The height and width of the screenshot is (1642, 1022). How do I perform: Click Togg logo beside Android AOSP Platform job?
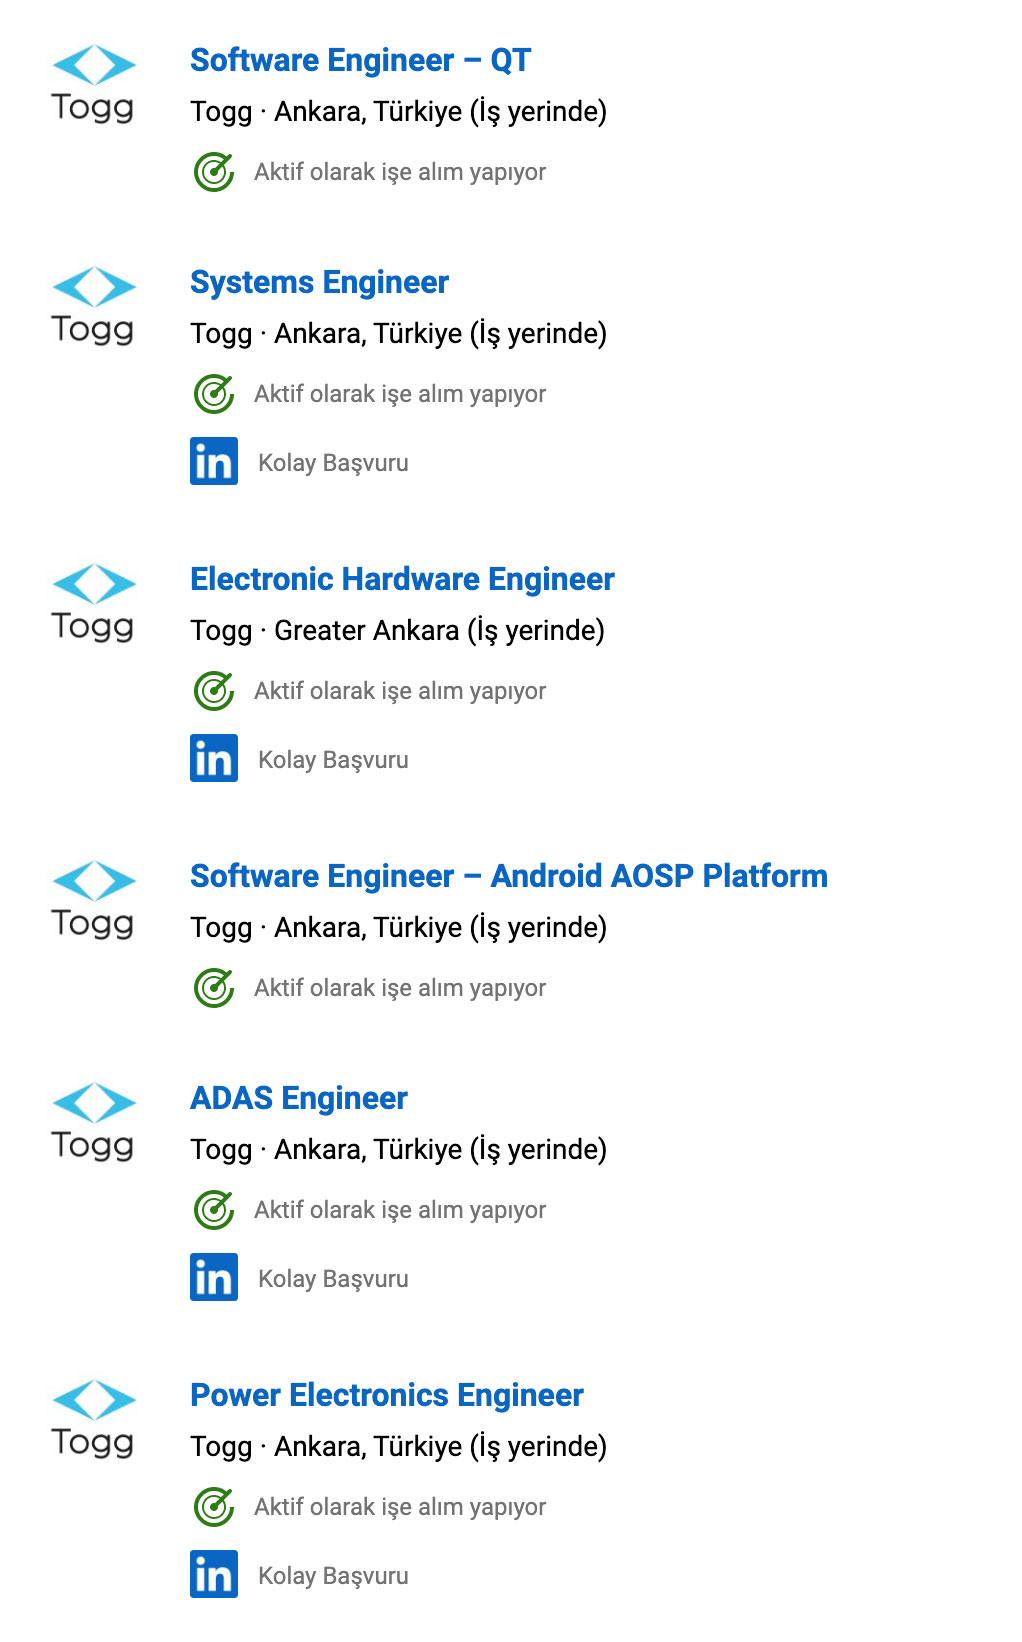pos(93,900)
